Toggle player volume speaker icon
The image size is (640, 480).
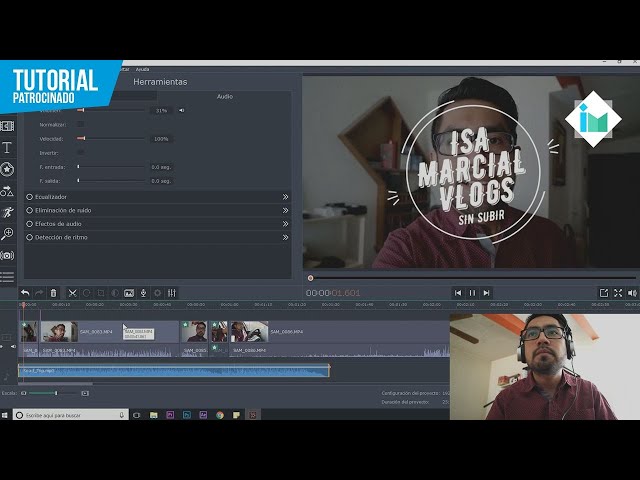632,293
